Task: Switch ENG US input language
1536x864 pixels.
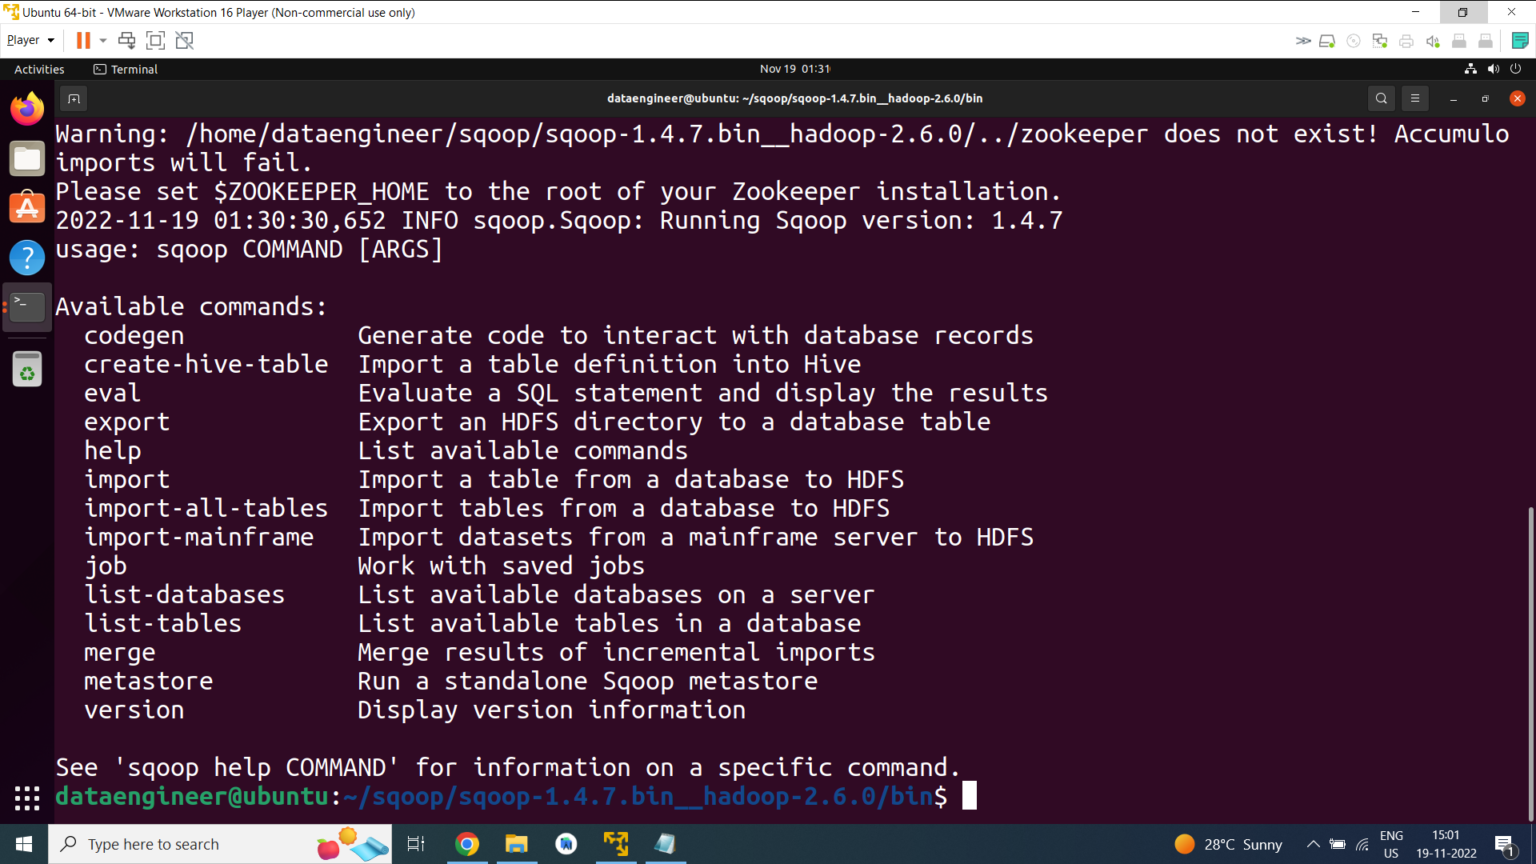Action: (1391, 844)
